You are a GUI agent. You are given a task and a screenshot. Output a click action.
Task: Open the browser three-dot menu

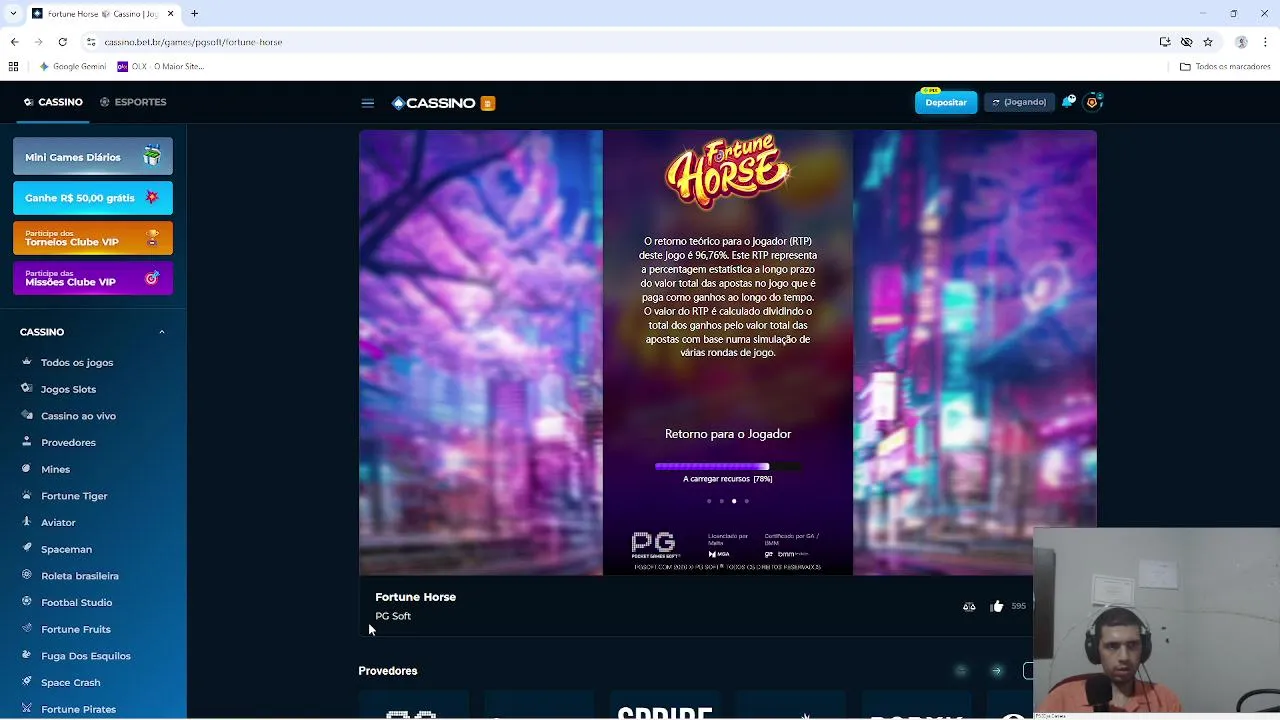(x=1266, y=42)
